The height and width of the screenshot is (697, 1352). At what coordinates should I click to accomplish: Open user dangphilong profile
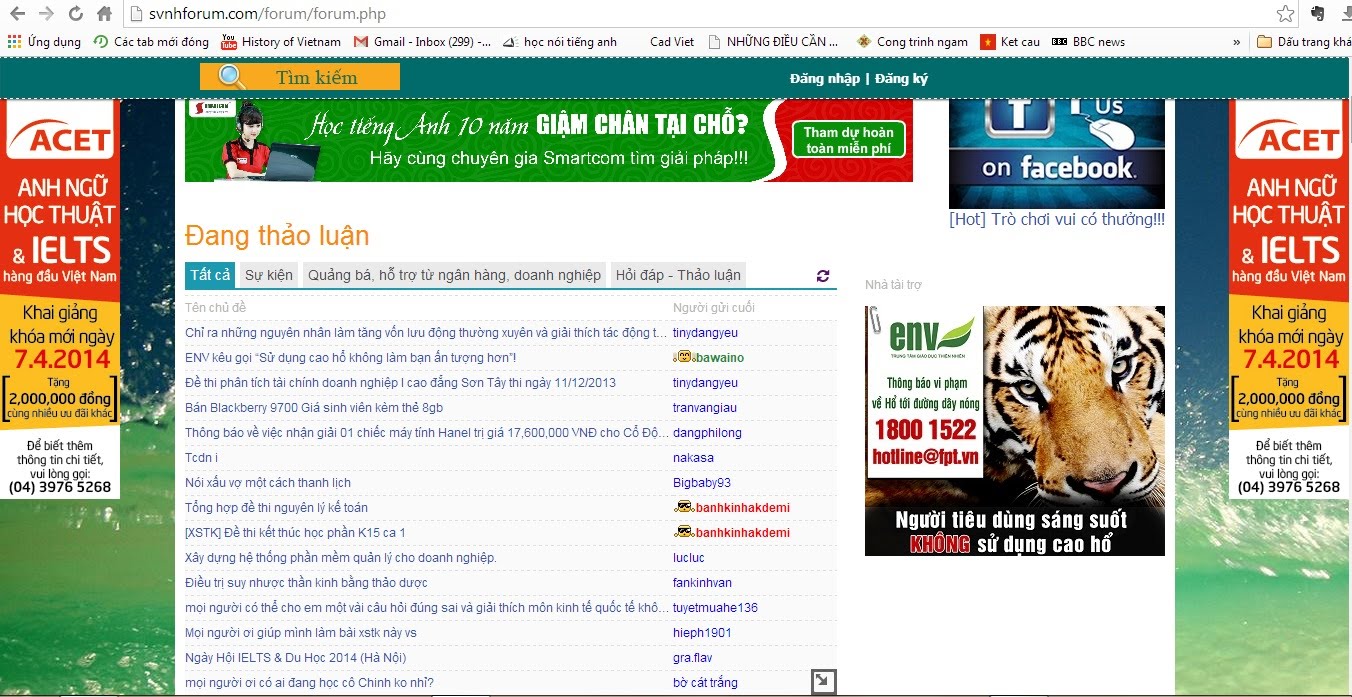(707, 433)
